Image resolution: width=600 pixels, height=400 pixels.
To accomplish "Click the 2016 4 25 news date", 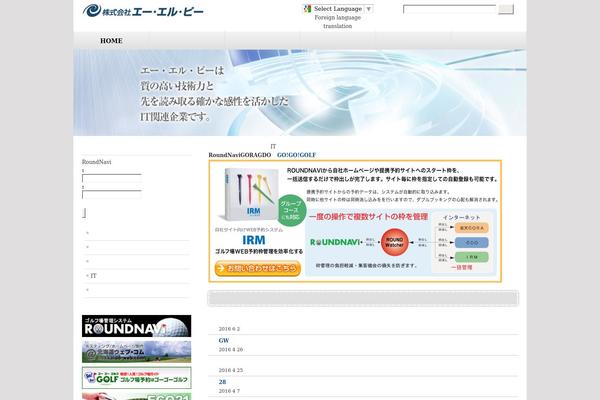I will pyautogui.click(x=231, y=370).
